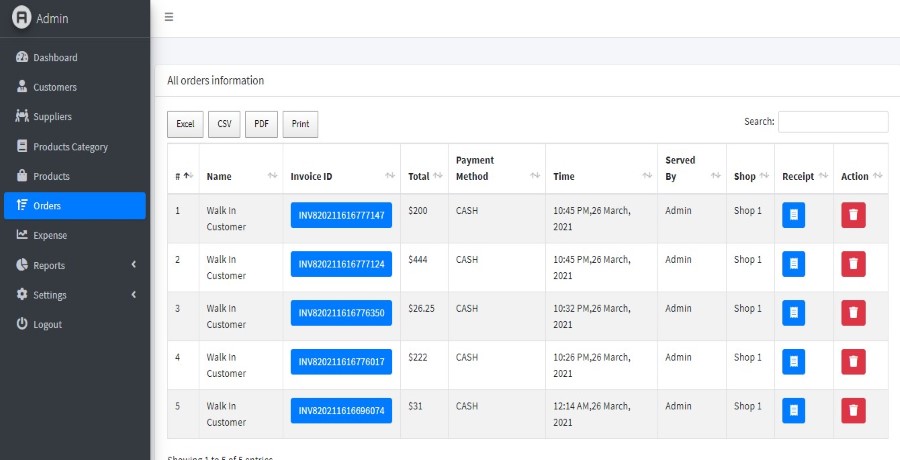The image size is (900, 460).
Task: Print the orders table
Action: coord(300,124)
